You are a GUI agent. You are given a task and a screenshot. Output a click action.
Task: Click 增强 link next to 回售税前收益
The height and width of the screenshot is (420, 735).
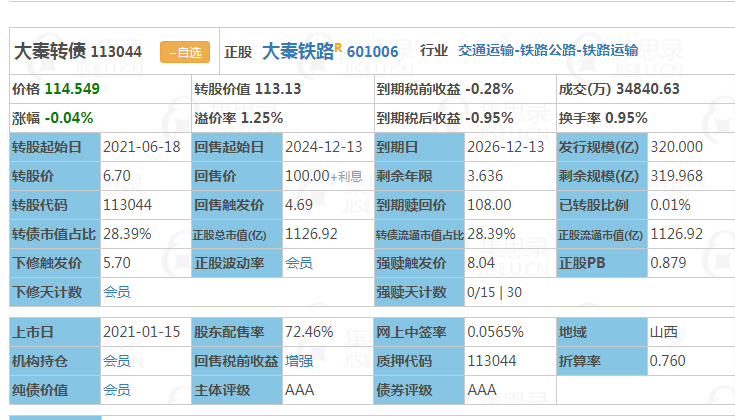(299, 361)
